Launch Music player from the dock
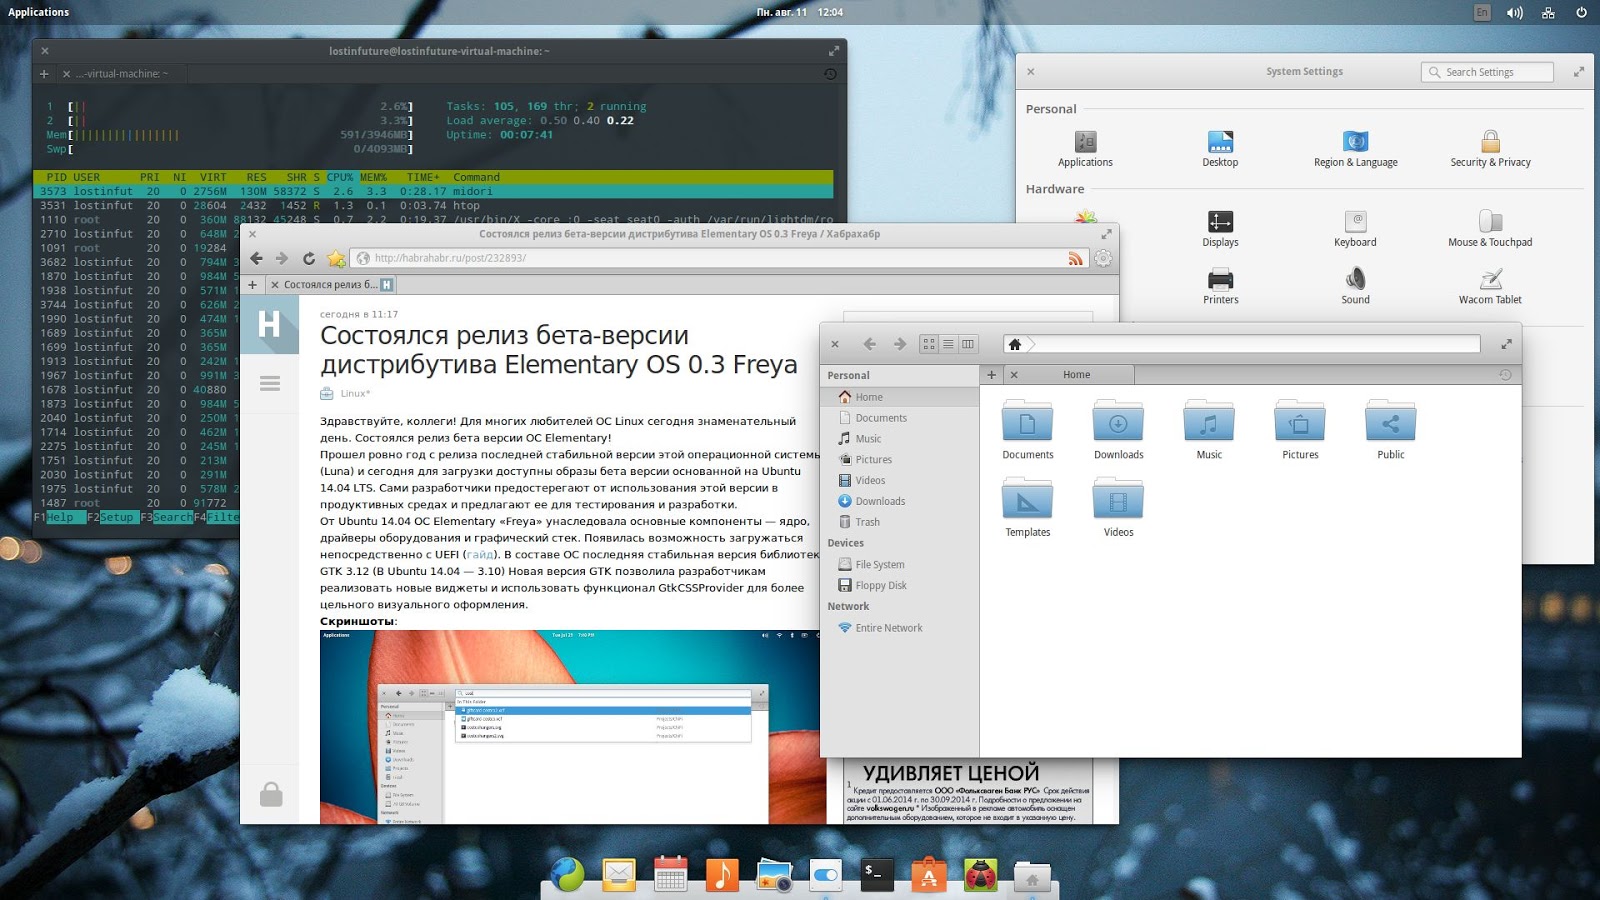This screenshot has height=900, width=1600. (x=721, y=874)
